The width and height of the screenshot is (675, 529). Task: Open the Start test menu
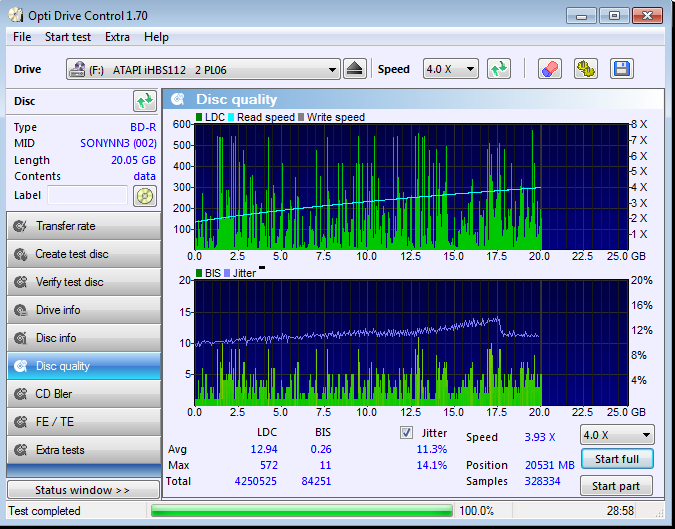[68, 37]
